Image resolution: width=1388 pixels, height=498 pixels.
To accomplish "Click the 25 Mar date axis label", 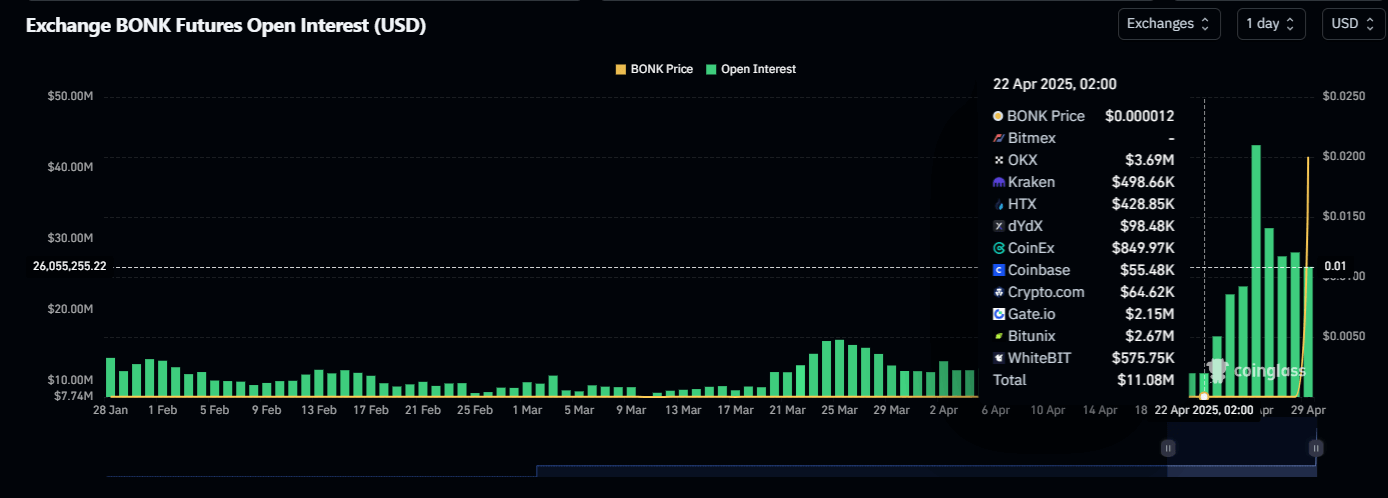I will tap(839, 410).
